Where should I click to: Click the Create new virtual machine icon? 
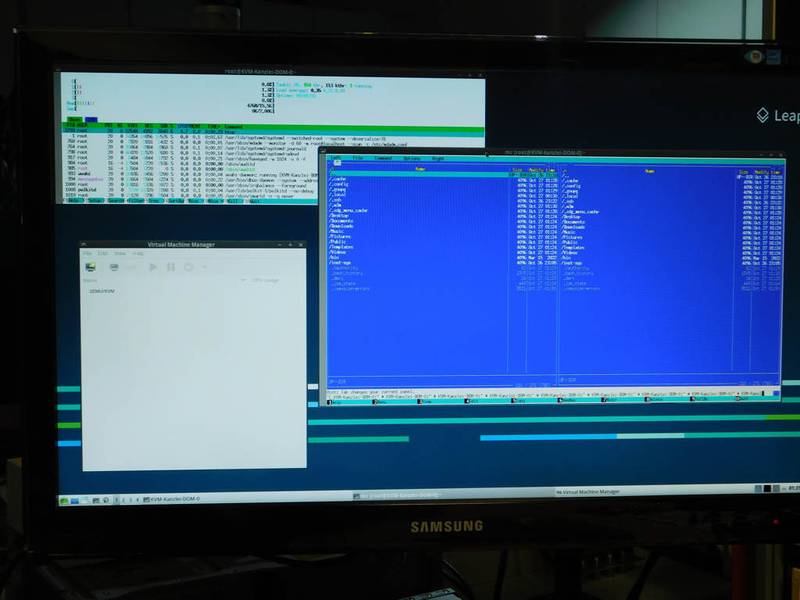click(90, 267)
